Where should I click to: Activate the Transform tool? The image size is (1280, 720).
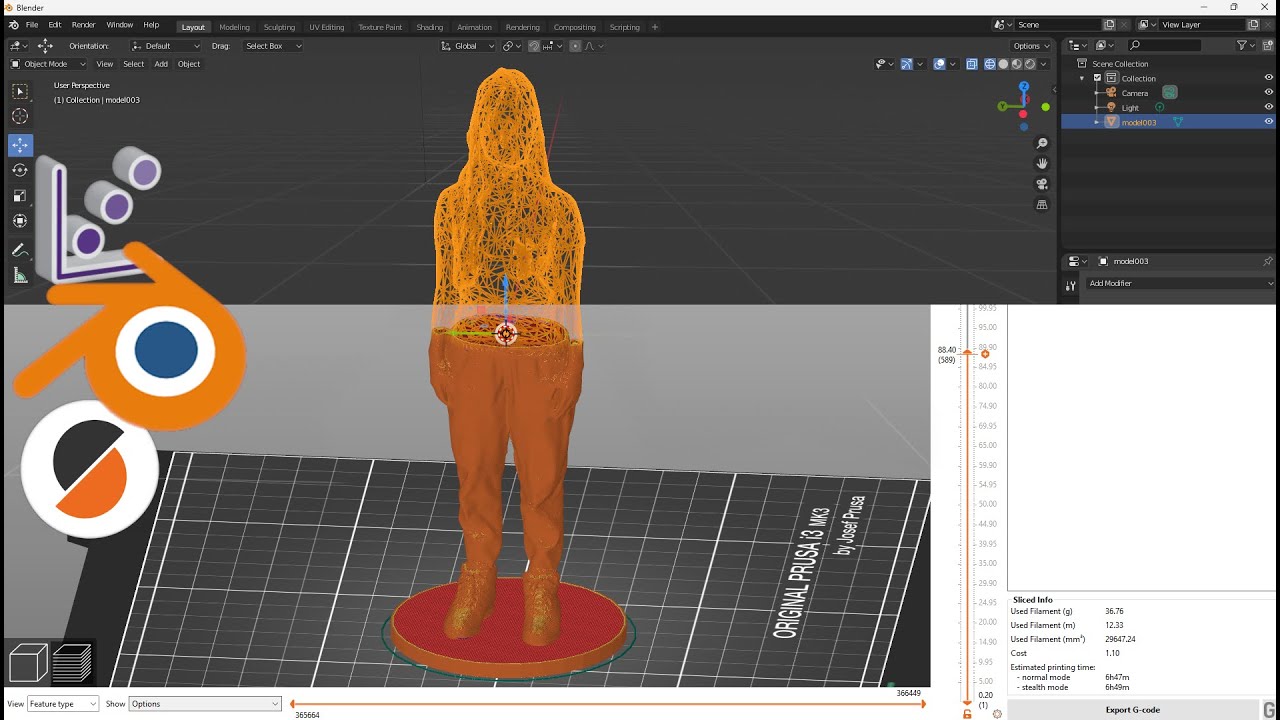[x=20, y=221]
